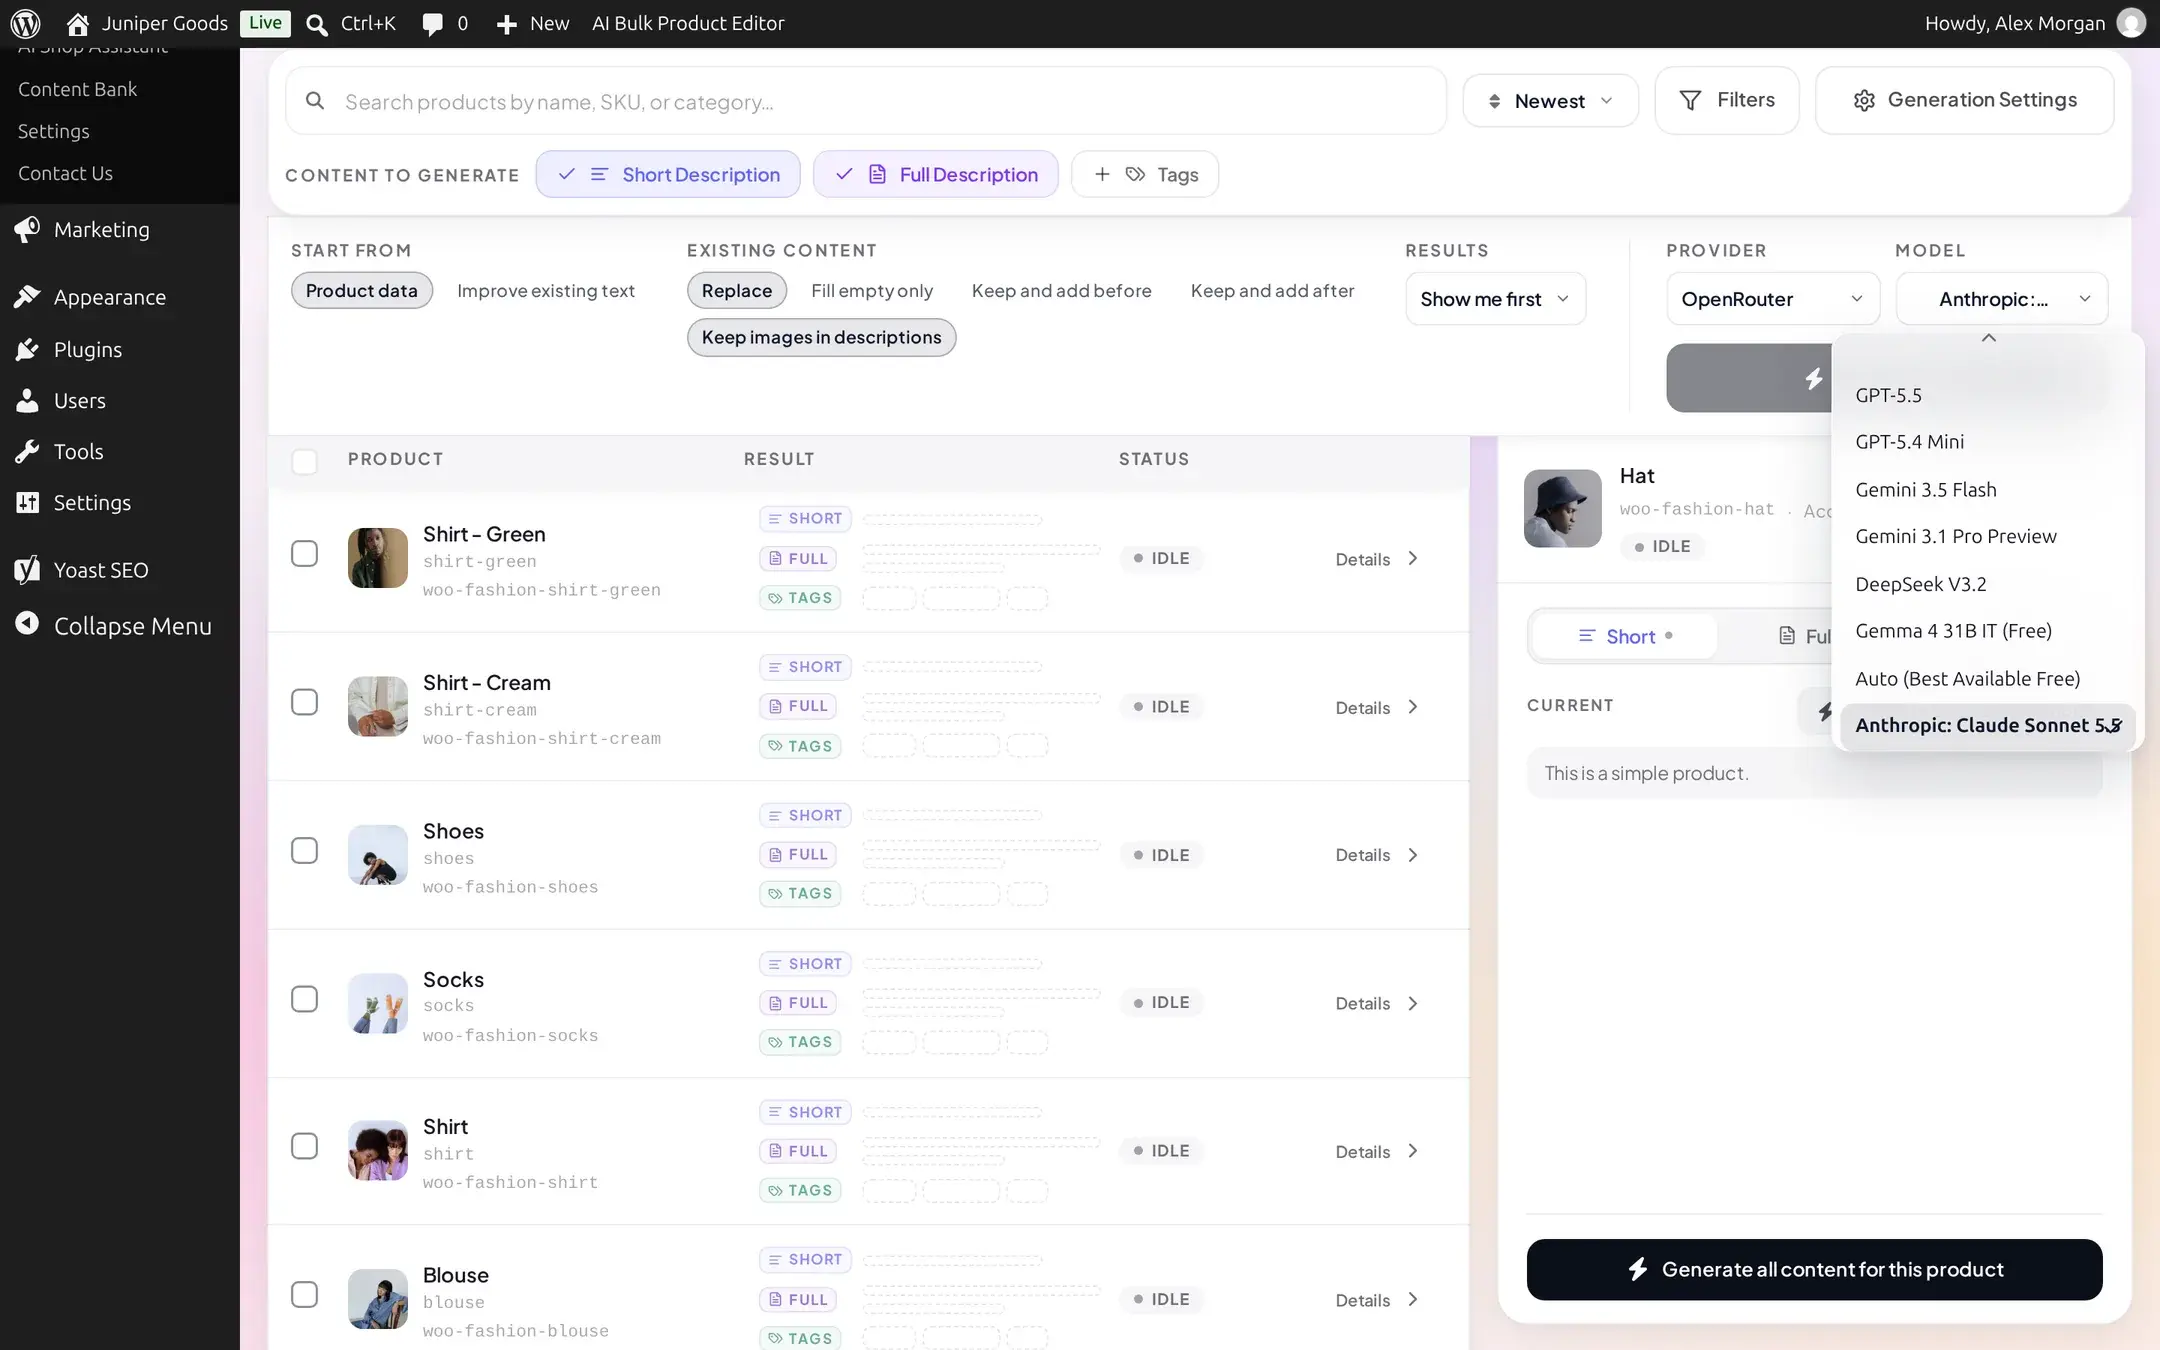Click the Hat product thumbnail
2160x1350 pixels.
pos(1562,508)
